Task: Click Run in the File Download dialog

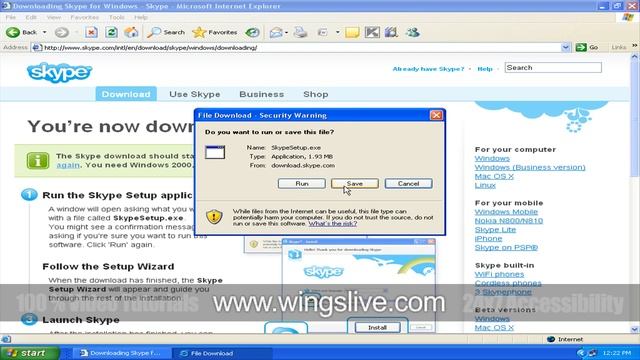Action: 302,184
